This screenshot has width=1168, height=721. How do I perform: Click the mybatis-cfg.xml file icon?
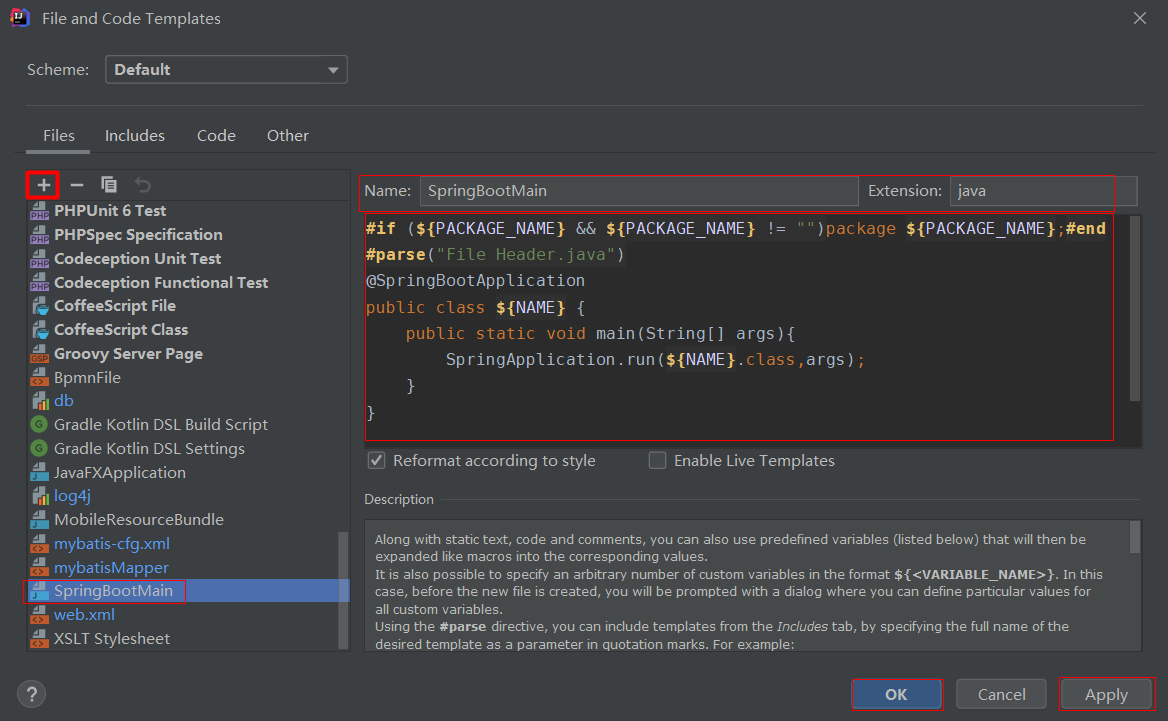pyautogui.click(x=39, y=544)
